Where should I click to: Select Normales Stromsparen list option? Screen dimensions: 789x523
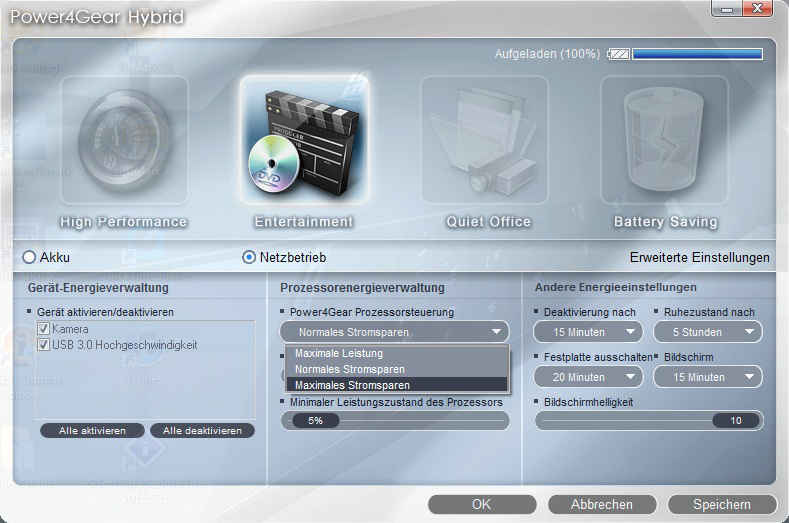[x=397, y=369]
